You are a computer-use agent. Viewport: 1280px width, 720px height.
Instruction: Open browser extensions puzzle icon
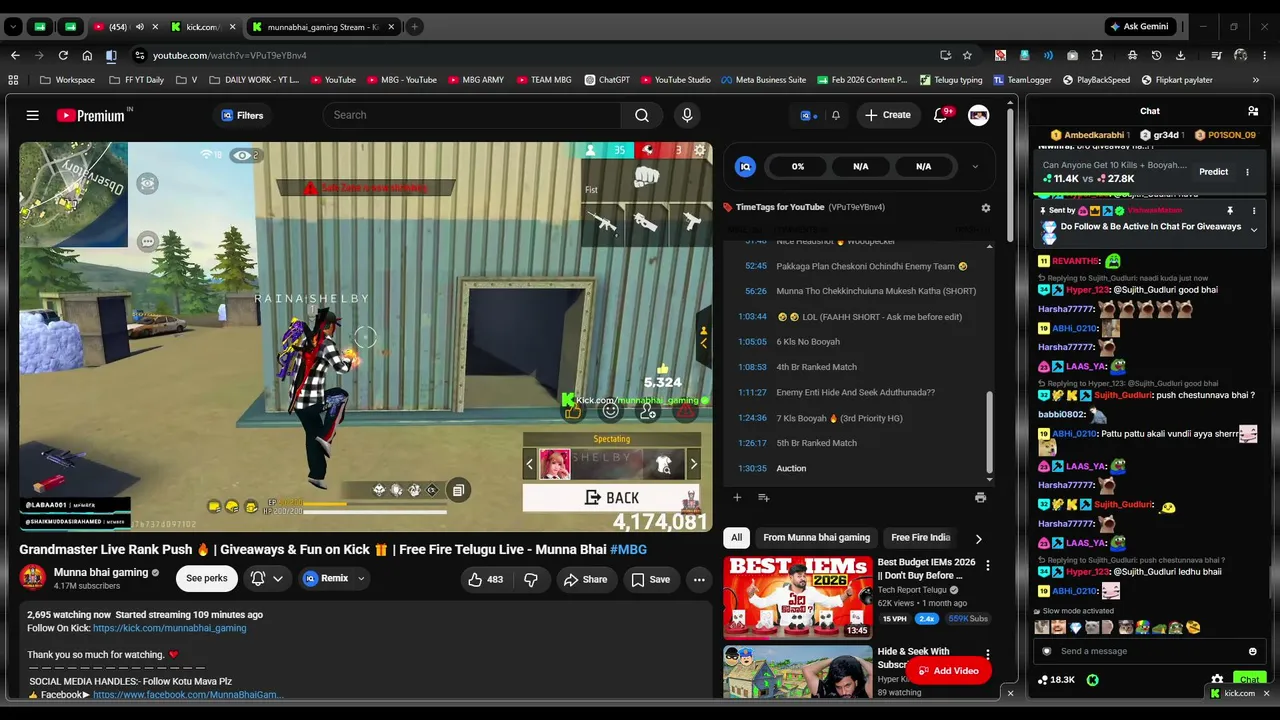[1097, 55]
